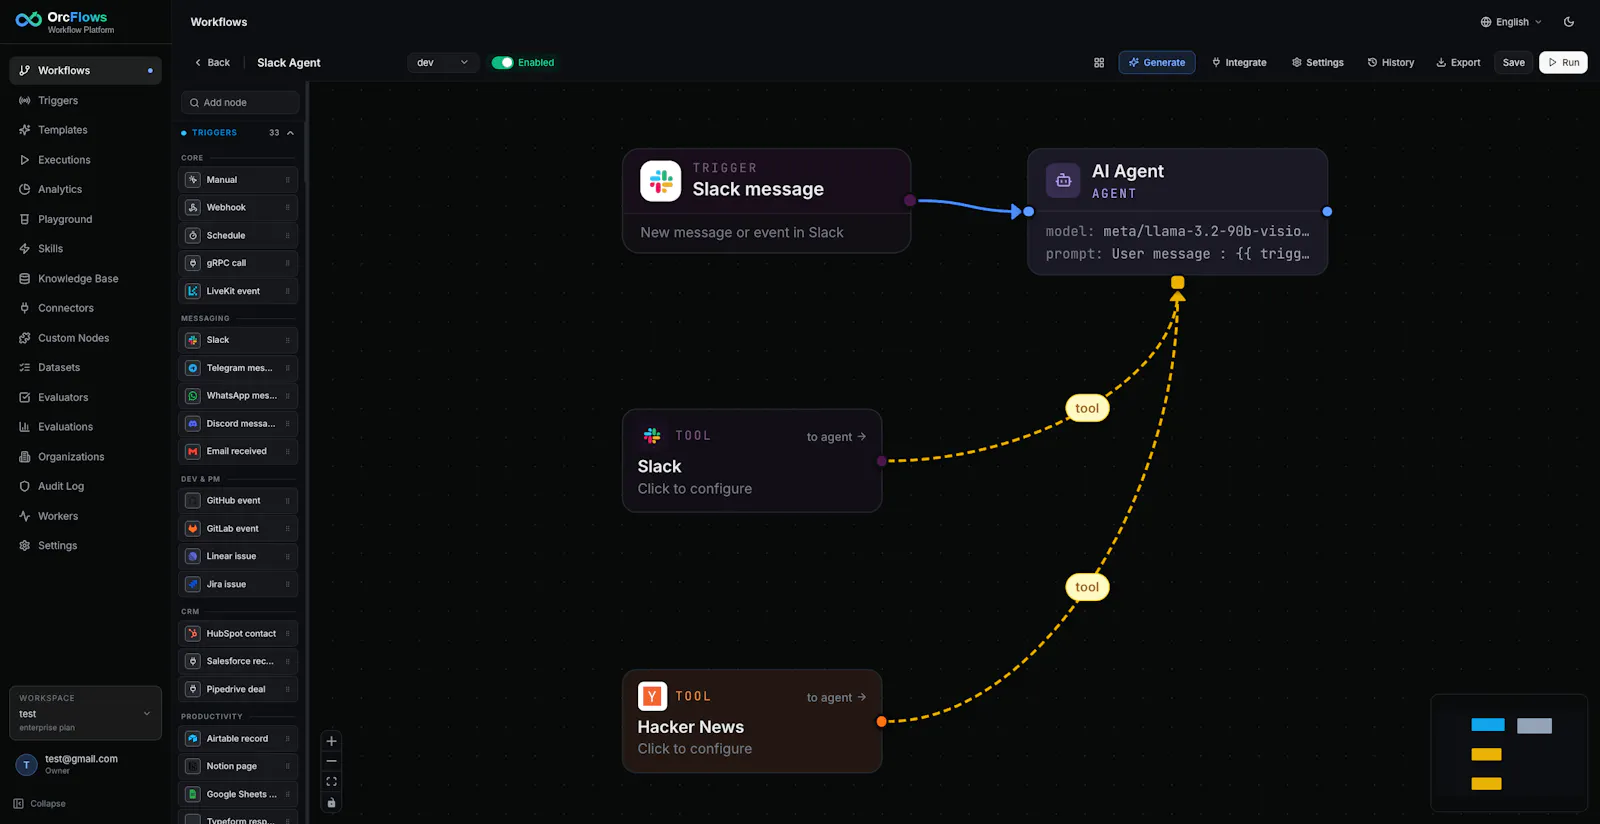Screen dimensions: 1600x824
Task: Zoom out on the canvas
Action: coord(332,761)
